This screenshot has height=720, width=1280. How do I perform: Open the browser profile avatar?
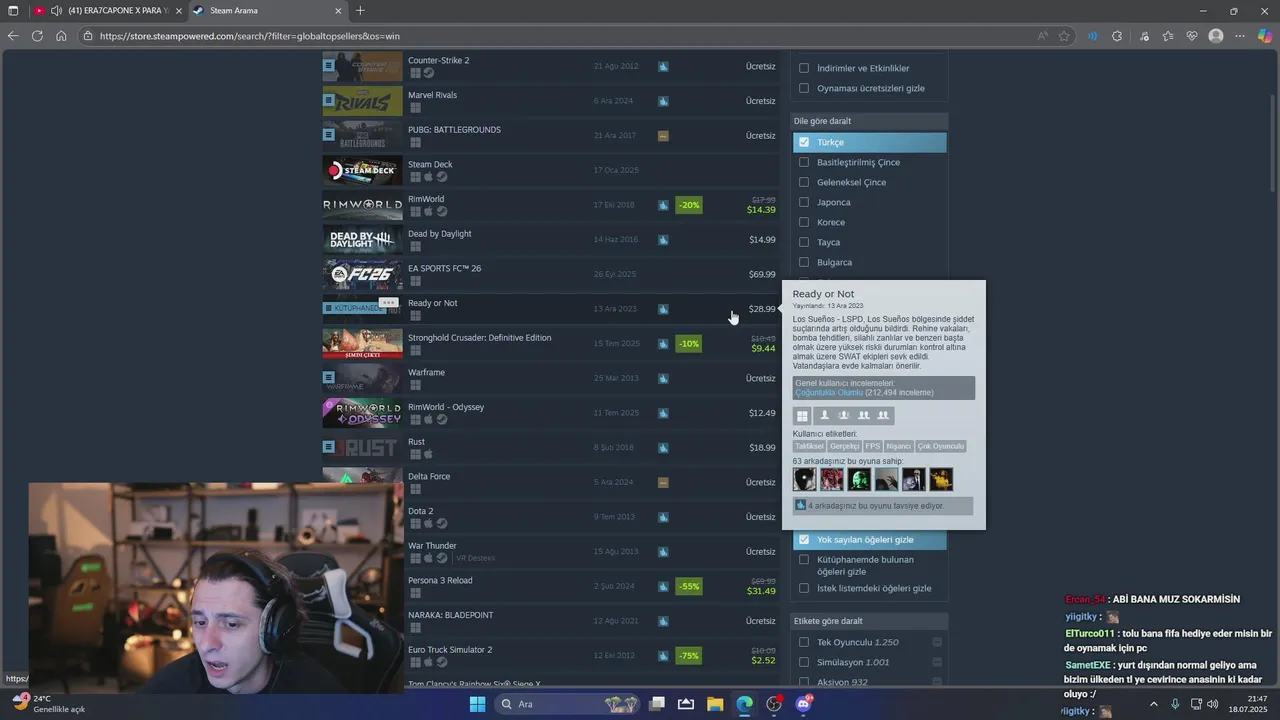(x=1216, y=36)
